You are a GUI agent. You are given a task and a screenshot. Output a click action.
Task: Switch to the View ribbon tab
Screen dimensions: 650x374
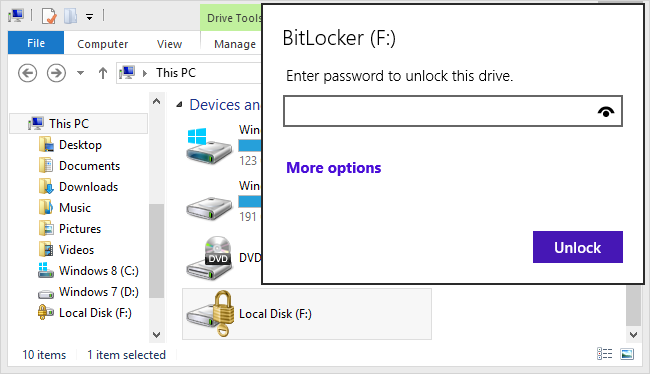pyautogui.click(x=169, y=44)
